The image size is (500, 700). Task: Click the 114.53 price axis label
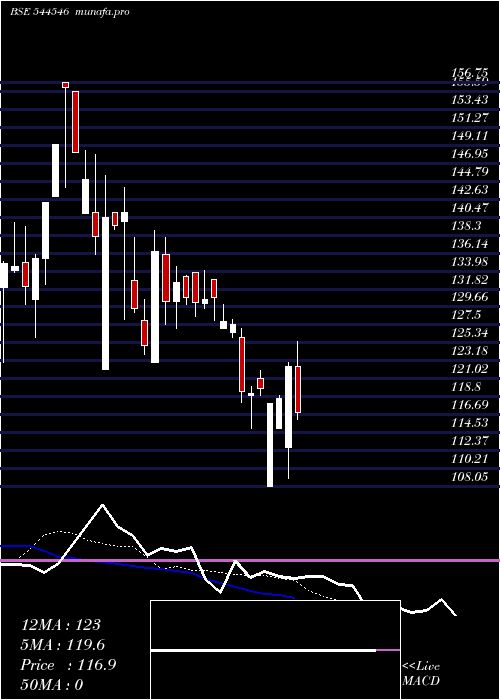pos(470,423)
